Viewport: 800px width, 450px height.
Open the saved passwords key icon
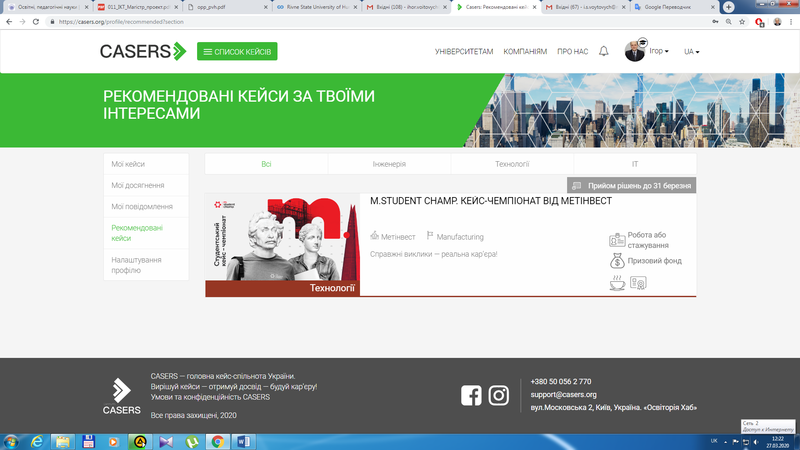(715, 22)
